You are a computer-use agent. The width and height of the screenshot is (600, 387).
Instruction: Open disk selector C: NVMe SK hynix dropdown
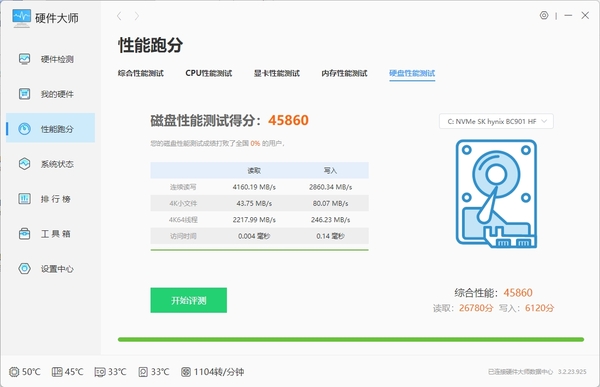(496, 121)
